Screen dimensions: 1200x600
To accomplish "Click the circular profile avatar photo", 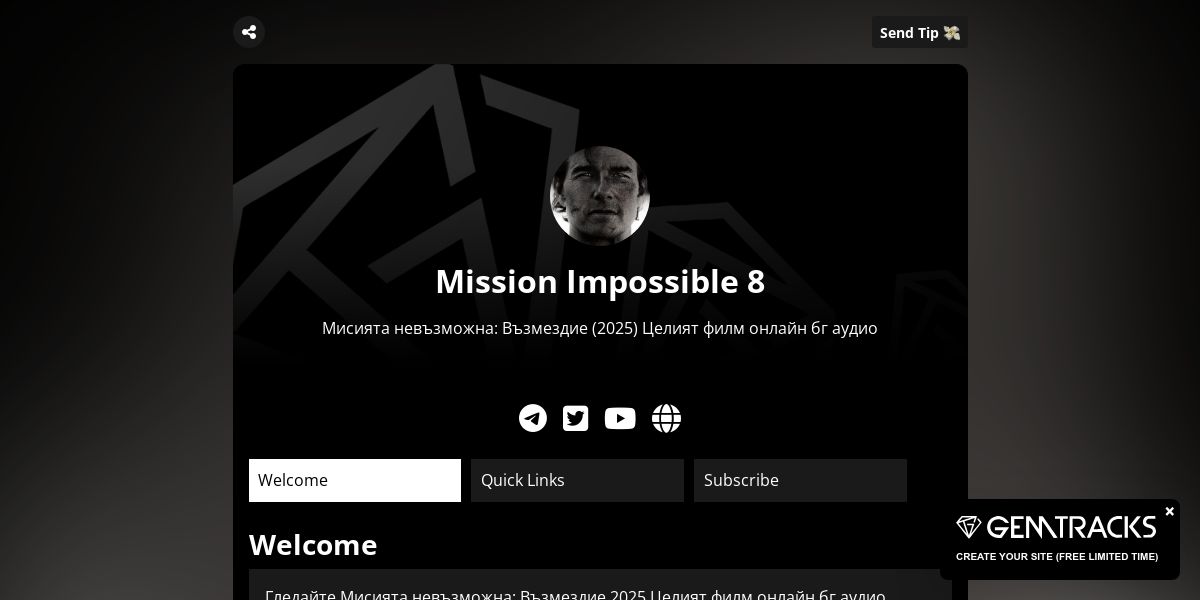I will (600, 196).
